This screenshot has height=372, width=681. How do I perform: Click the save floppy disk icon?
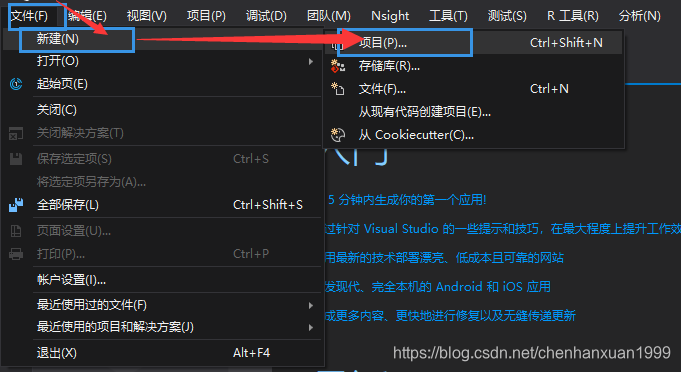[x=16, y=159]
